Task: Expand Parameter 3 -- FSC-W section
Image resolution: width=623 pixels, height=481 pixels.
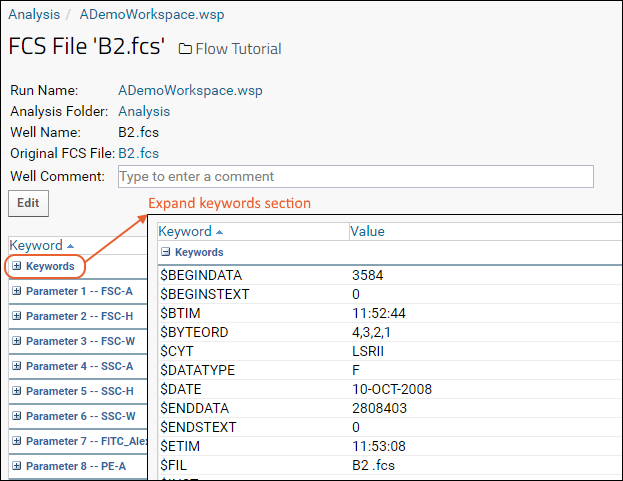Action: [x=16, y=341]
